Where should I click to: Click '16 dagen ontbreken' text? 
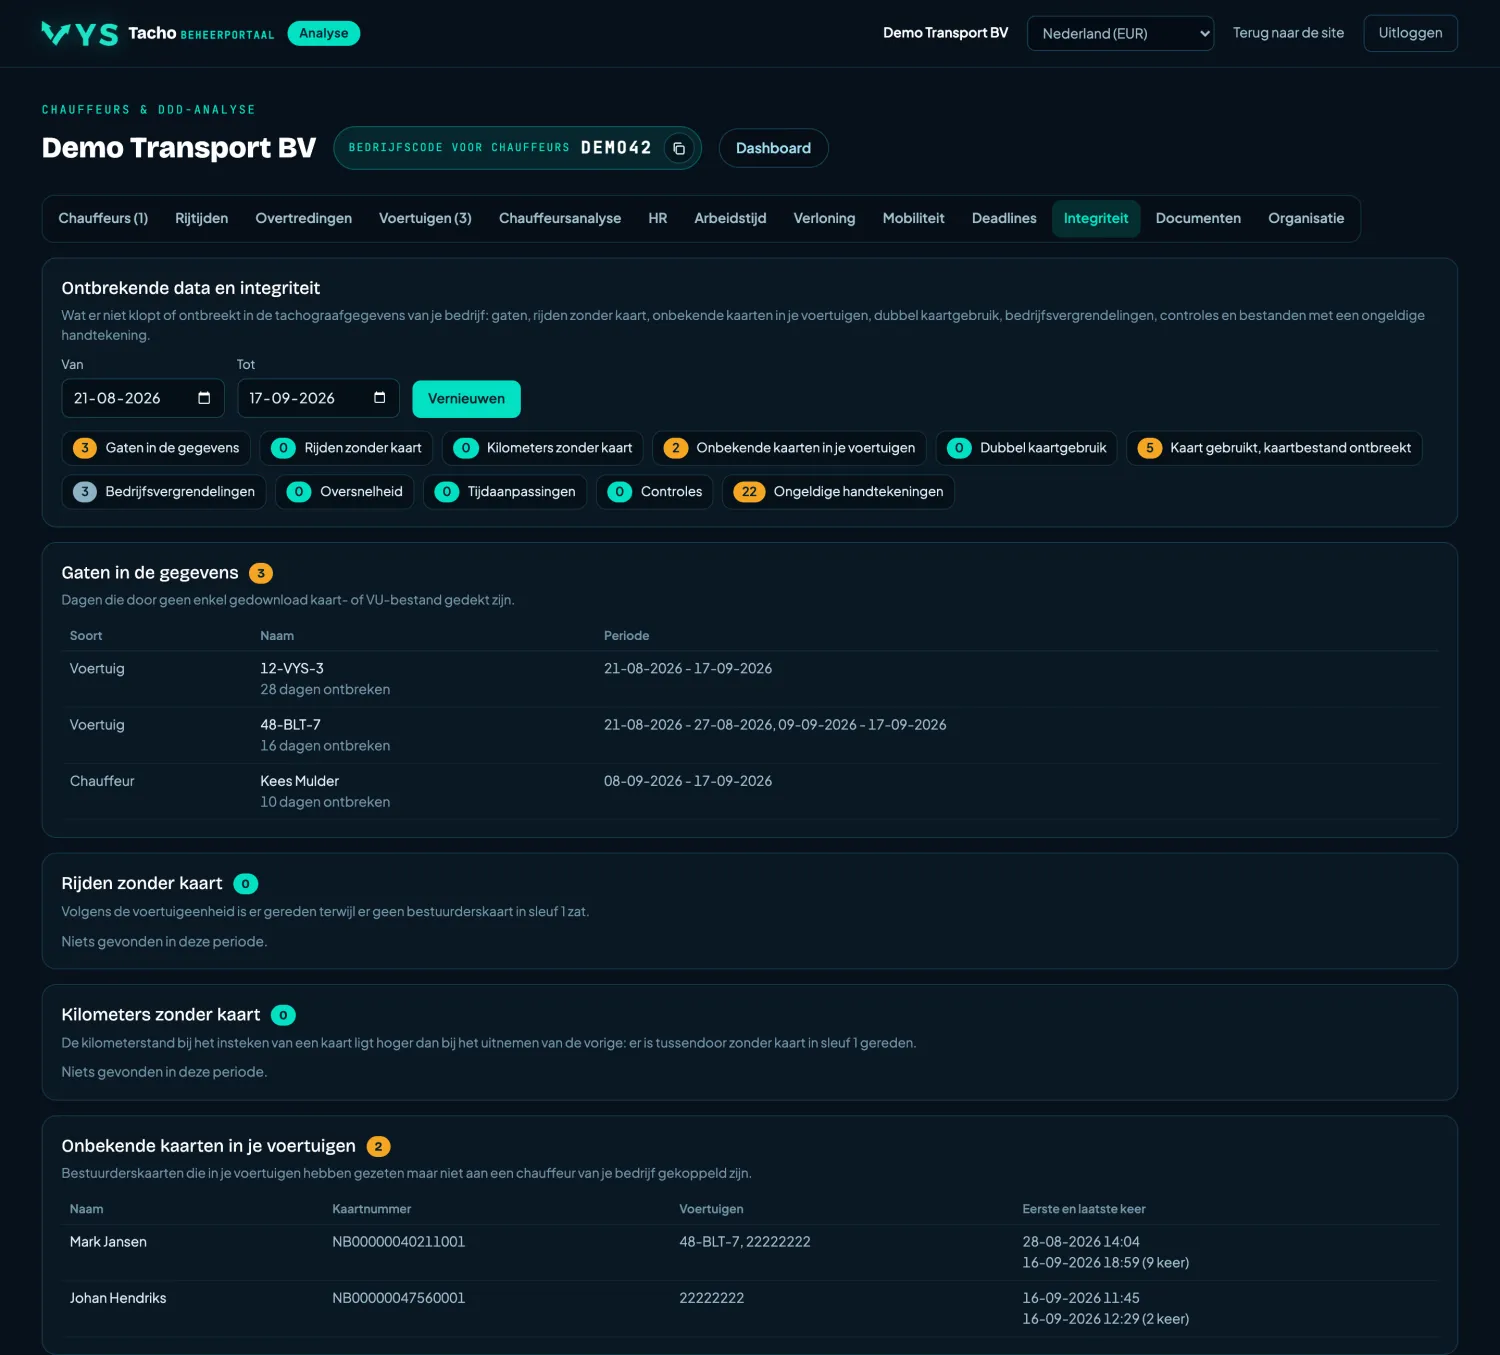325,746
